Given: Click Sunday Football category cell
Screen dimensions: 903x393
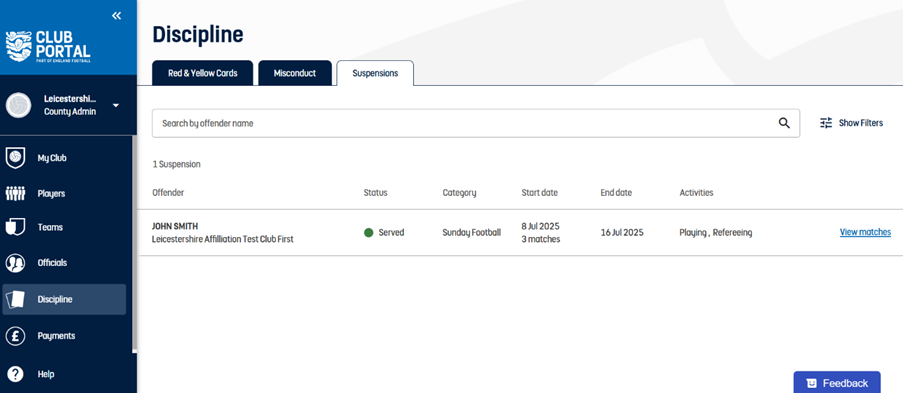Looking at the screenshot, I should (x=472, y=233).
